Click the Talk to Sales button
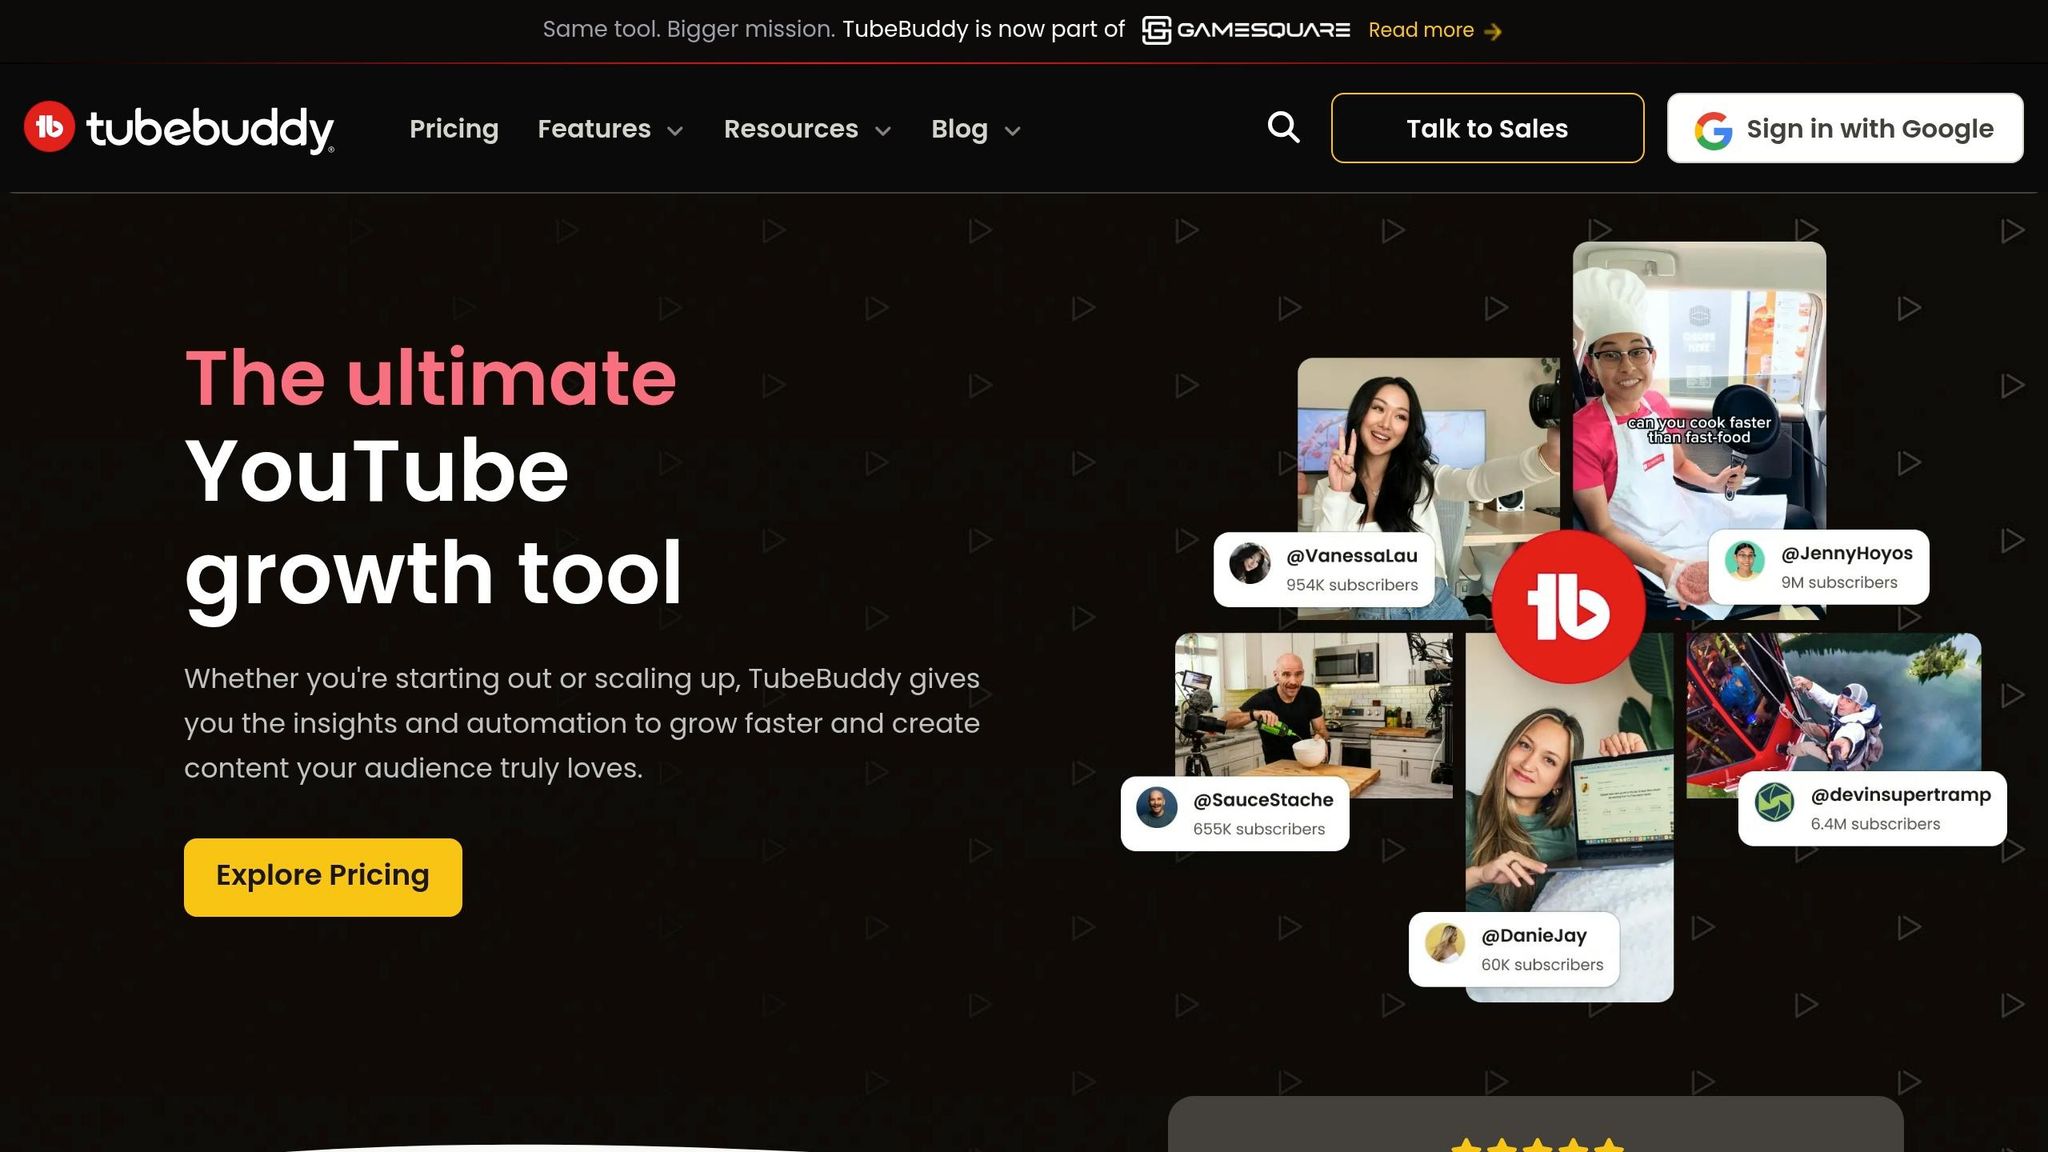 point(1487,128)
